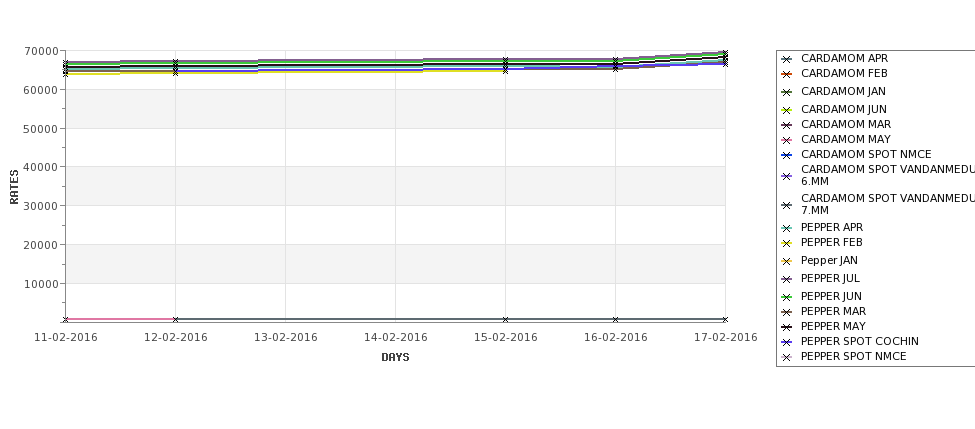Select the CARDAMOM APR legend label
The height and width of the screenshot is (429, 975).
click(x=844, y=58)
